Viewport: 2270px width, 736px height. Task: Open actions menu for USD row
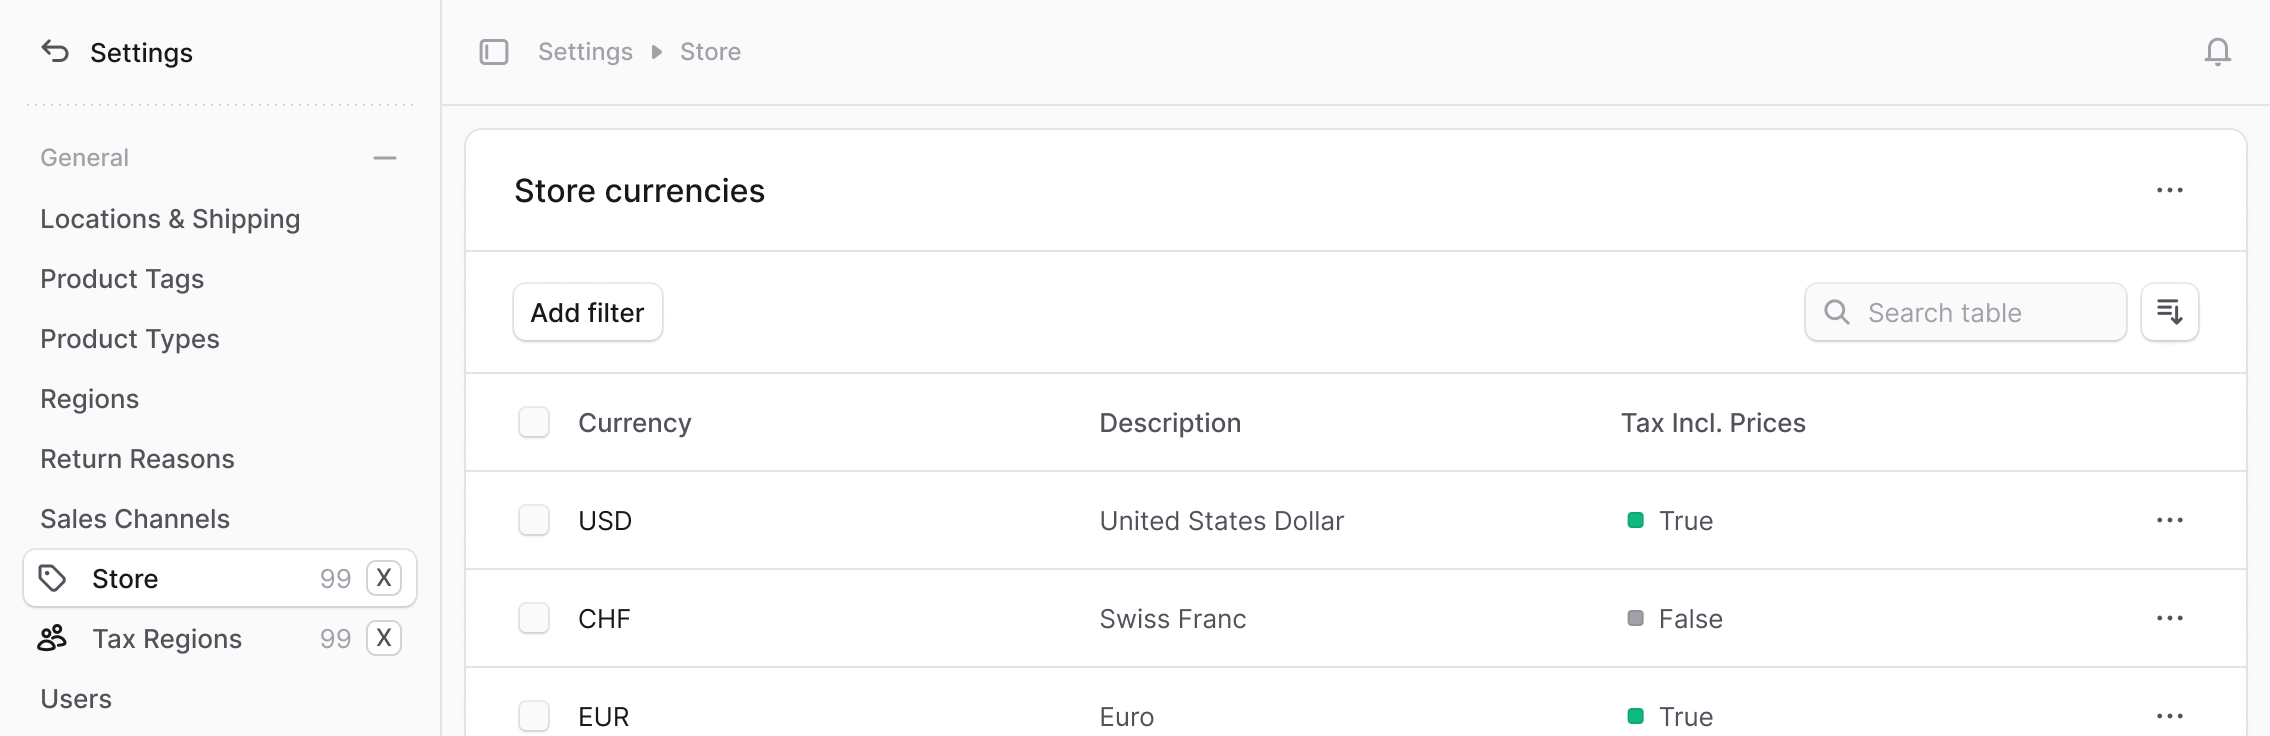[x=2169, y=520]
